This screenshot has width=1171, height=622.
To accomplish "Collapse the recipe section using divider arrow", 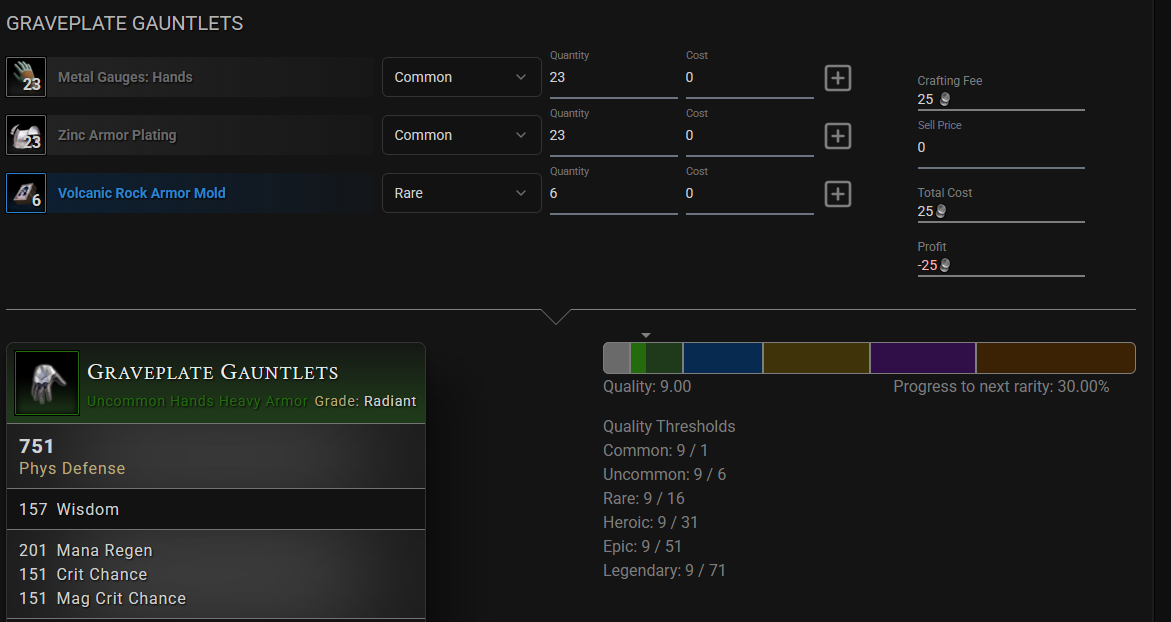I will point(556,316).
